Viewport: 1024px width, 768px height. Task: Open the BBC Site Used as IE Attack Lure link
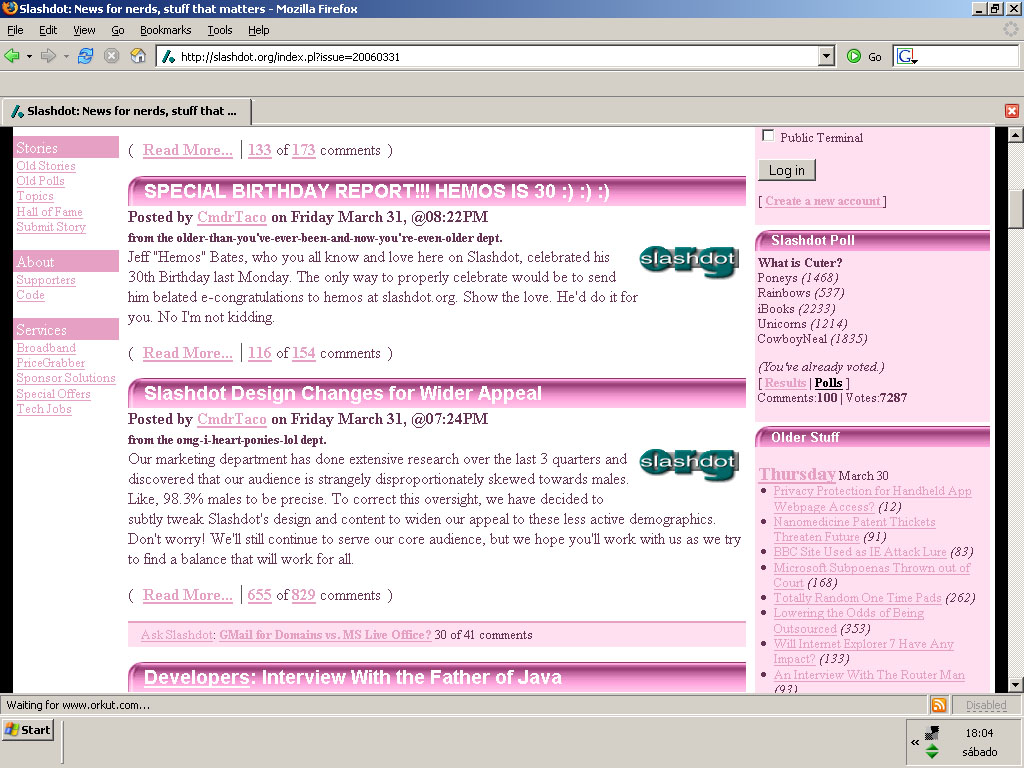click(x=860, y=552)
